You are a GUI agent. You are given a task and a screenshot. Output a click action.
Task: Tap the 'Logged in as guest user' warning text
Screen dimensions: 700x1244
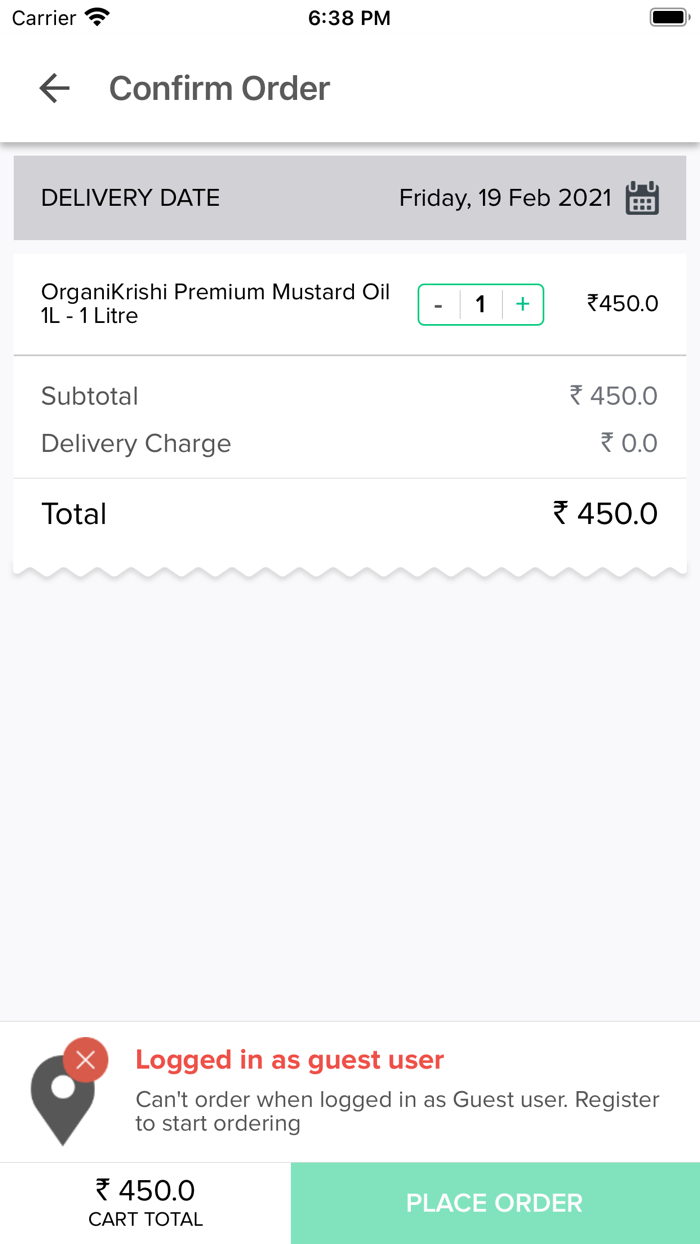[291, 1060]
